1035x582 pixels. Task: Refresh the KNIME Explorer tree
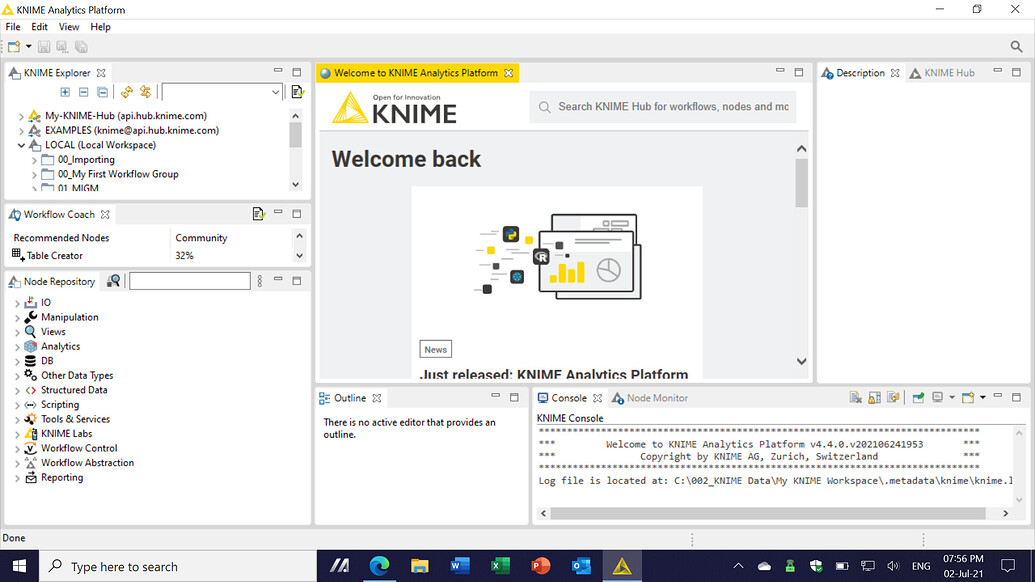tap(127, 92)
